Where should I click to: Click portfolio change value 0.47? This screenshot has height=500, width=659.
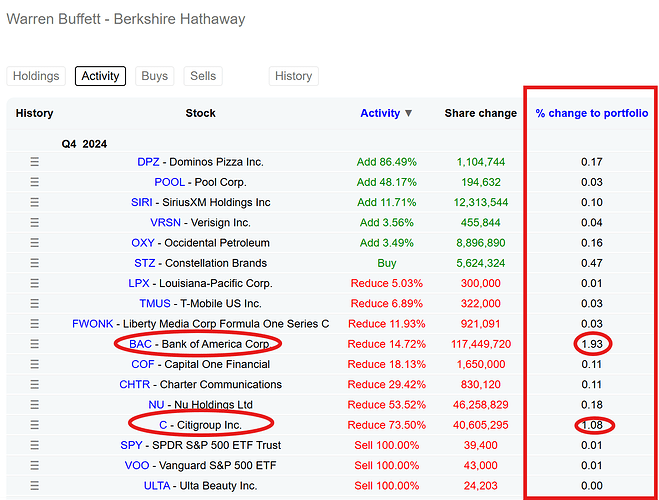pyautogui.click(x=592, y=263)
